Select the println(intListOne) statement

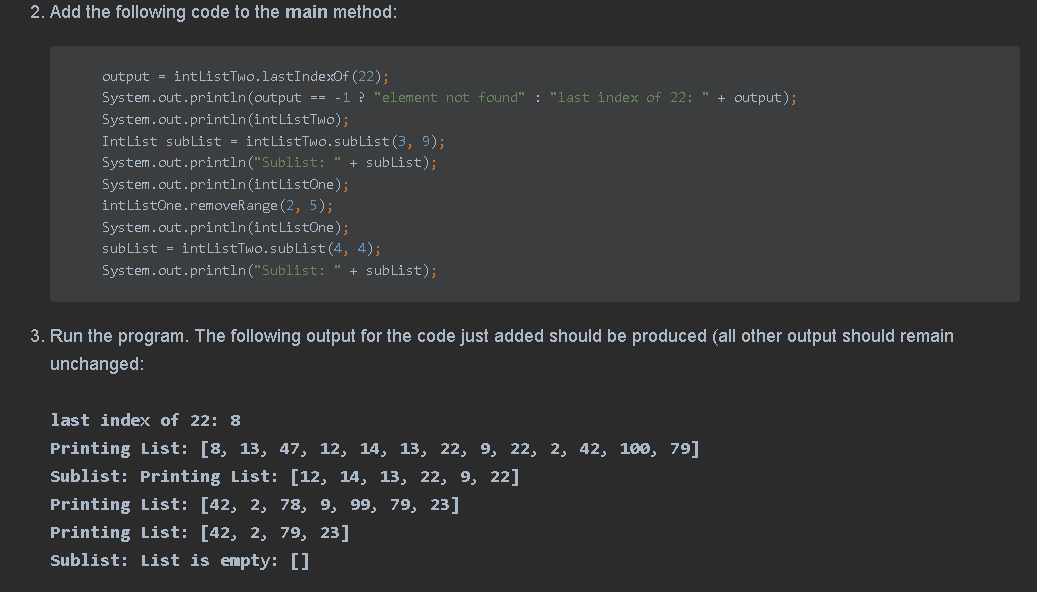(x=224, y=183)
